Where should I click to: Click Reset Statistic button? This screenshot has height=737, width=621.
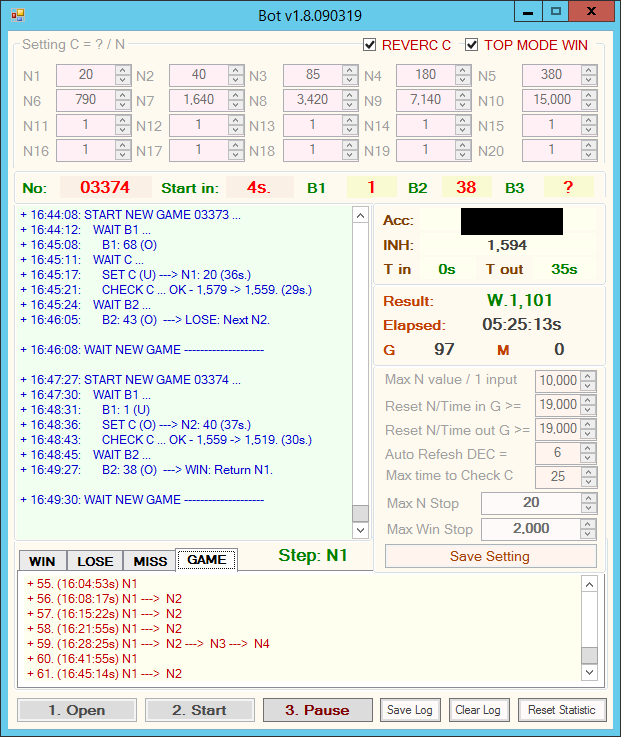click(x=561, y=710)
